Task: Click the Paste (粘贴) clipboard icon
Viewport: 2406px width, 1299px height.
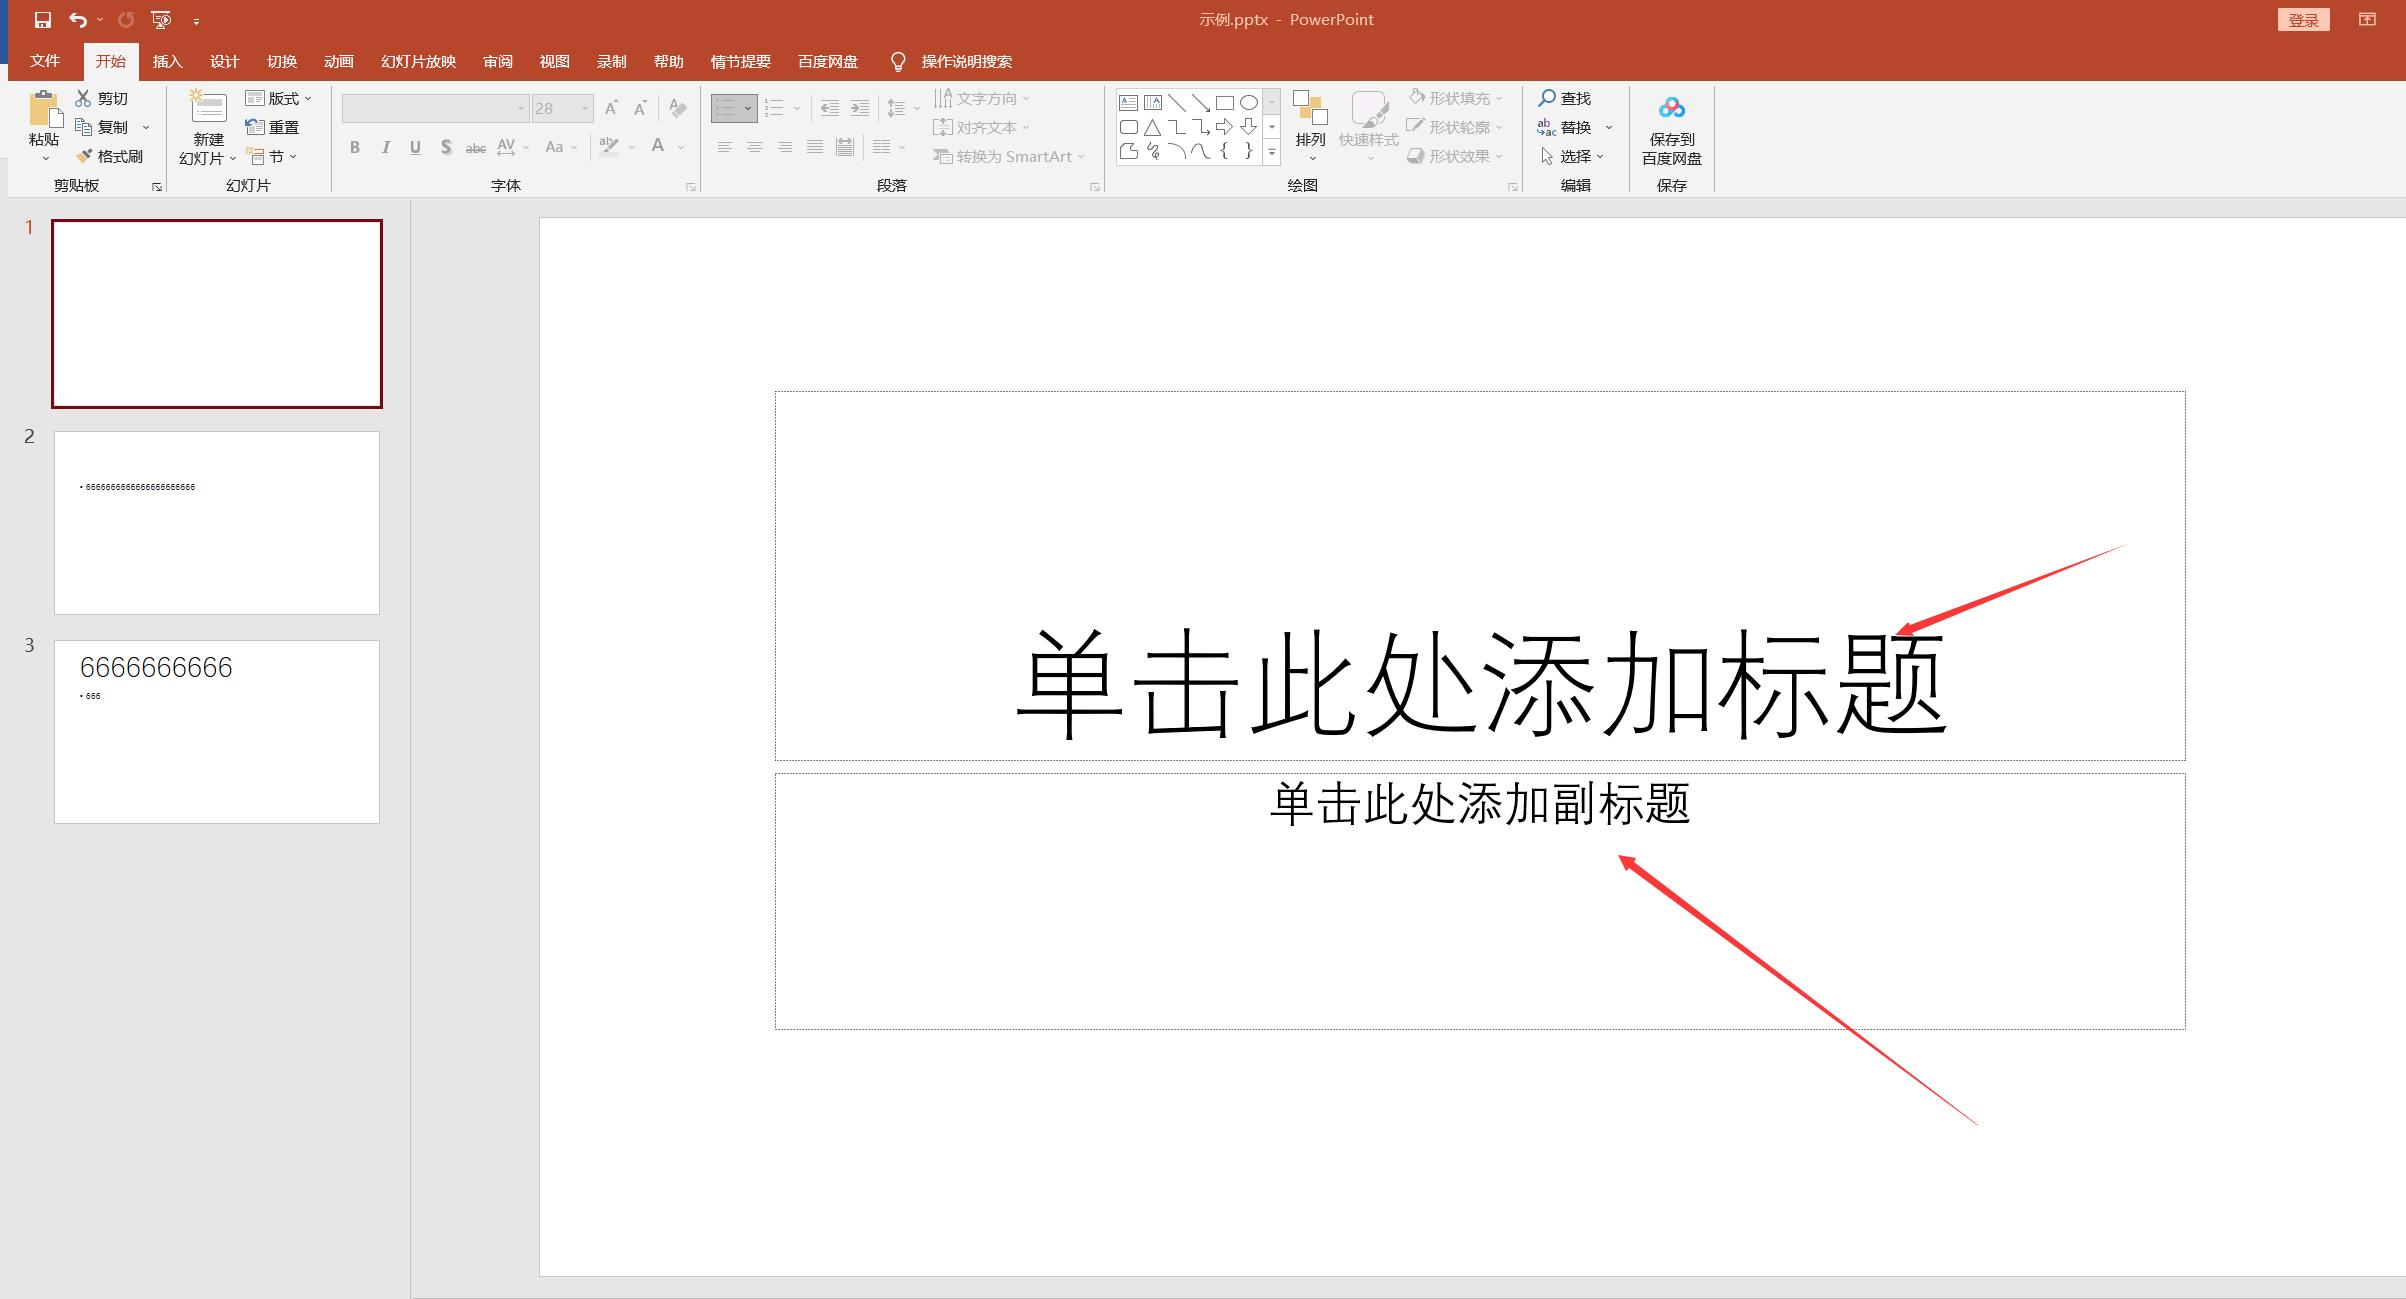Action: [x=44, y=109]
